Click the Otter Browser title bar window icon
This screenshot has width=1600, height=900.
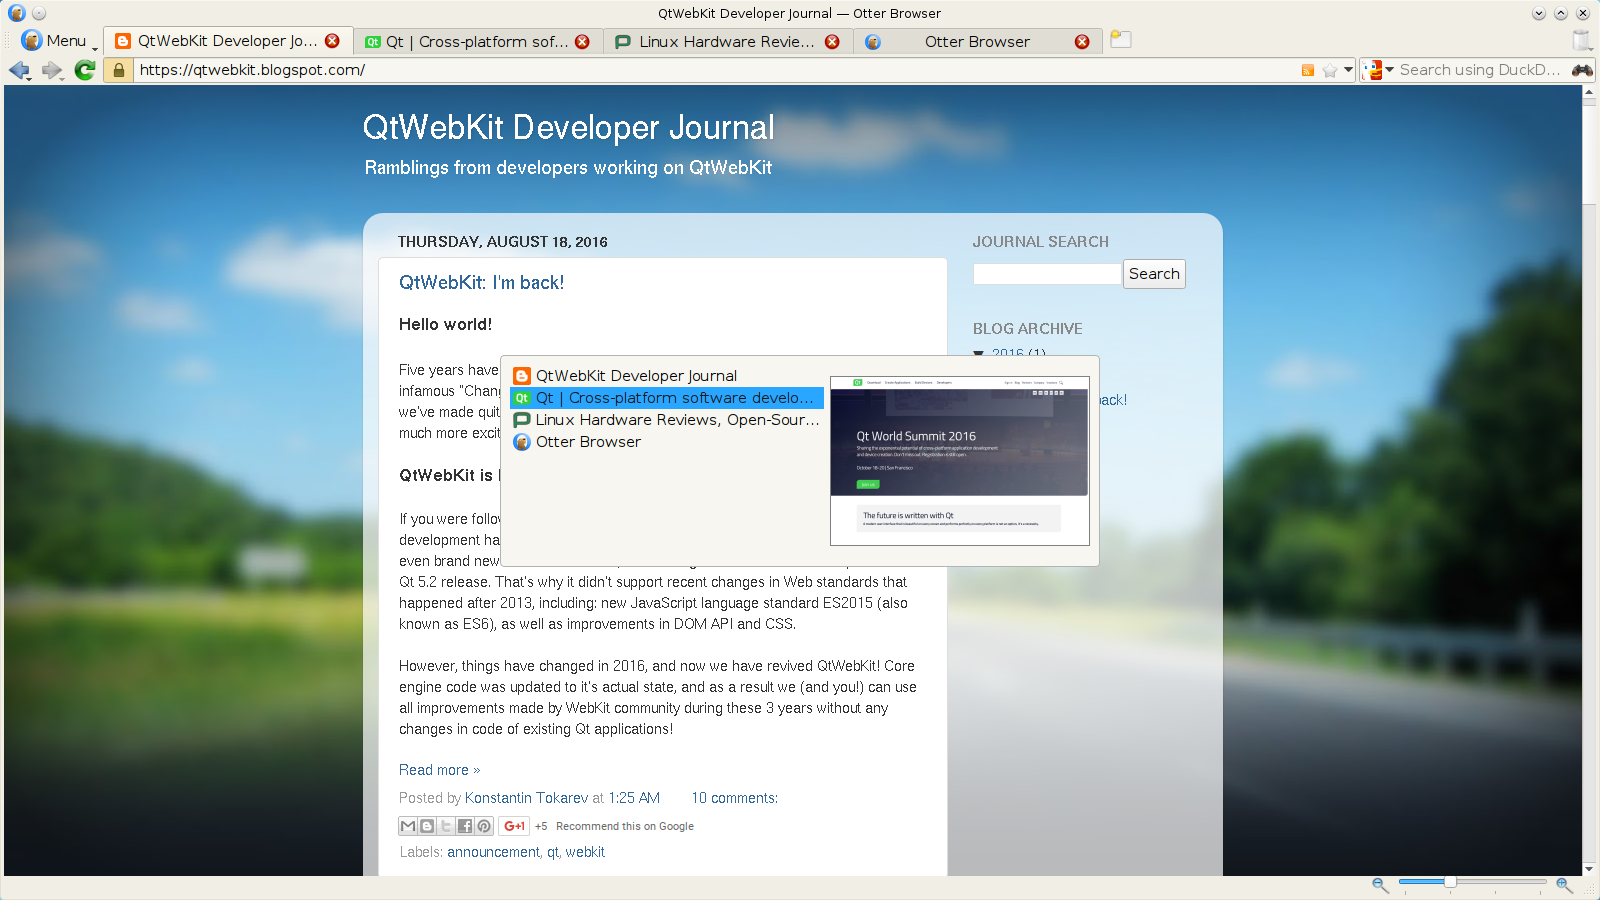[x=16, y=13]
